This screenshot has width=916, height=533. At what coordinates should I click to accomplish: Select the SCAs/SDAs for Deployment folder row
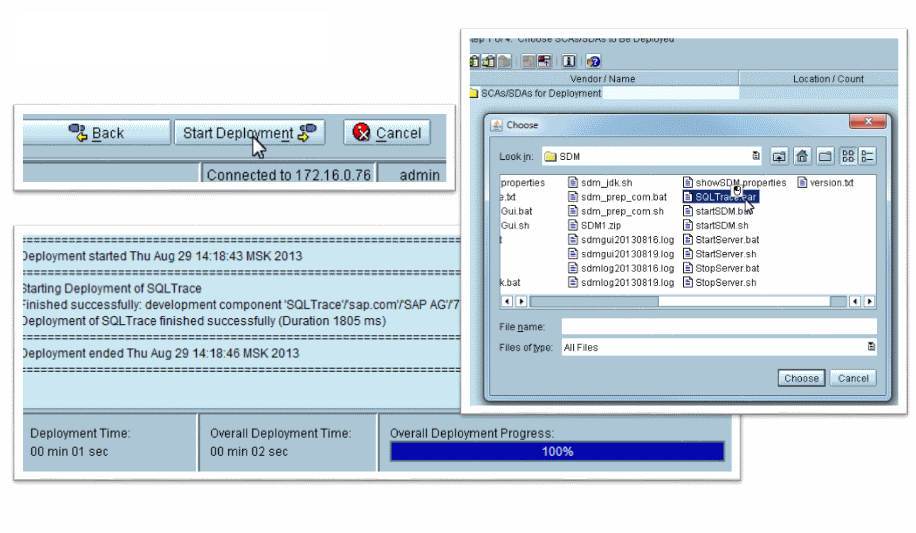click(535, 93)
